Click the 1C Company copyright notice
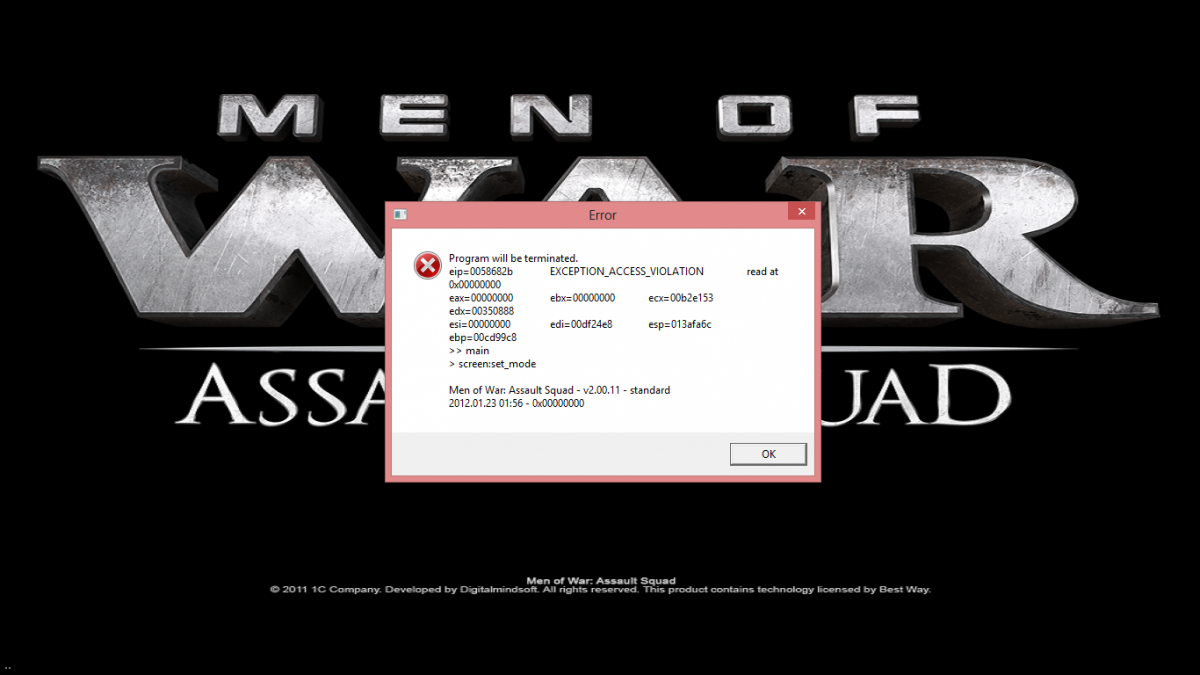The height and width of the screenshot is (675, 1200). pos(600,590)
